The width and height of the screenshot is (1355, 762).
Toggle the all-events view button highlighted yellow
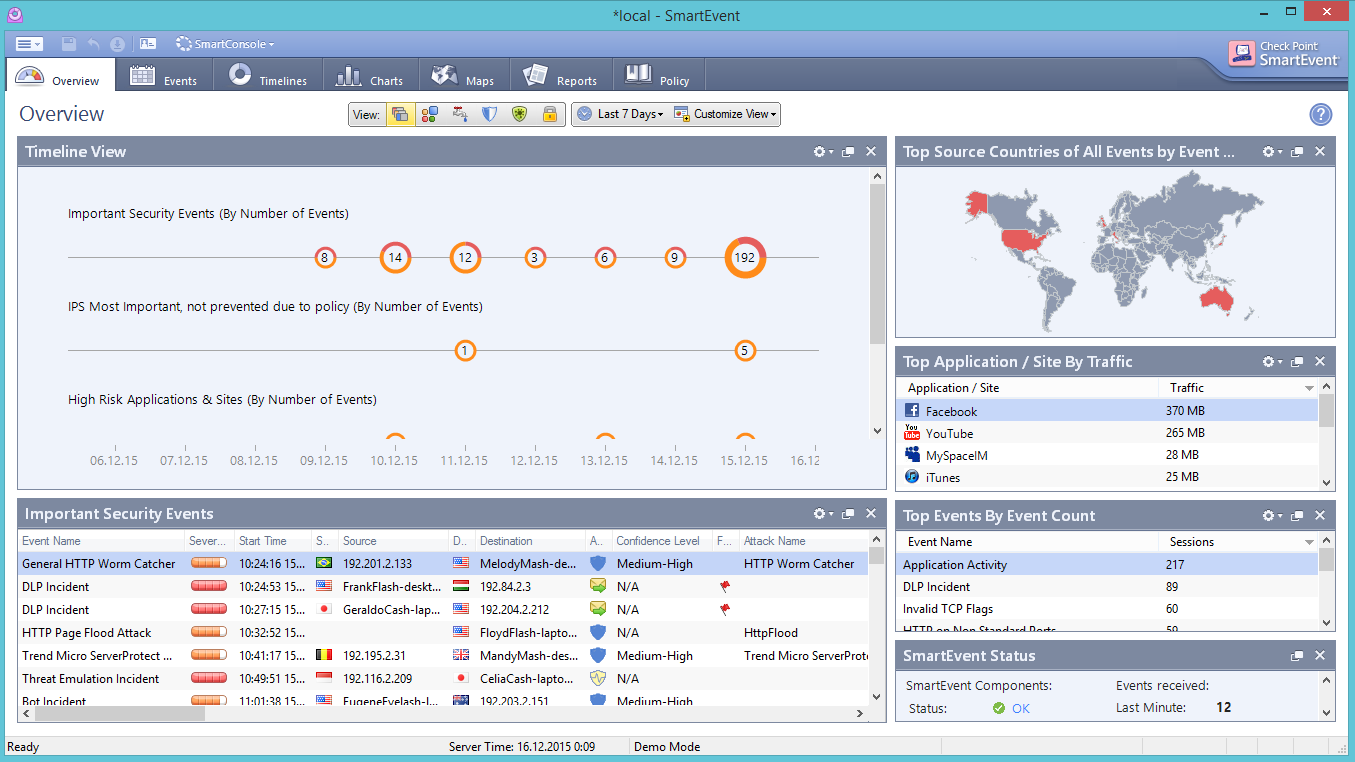coord(400,115)
